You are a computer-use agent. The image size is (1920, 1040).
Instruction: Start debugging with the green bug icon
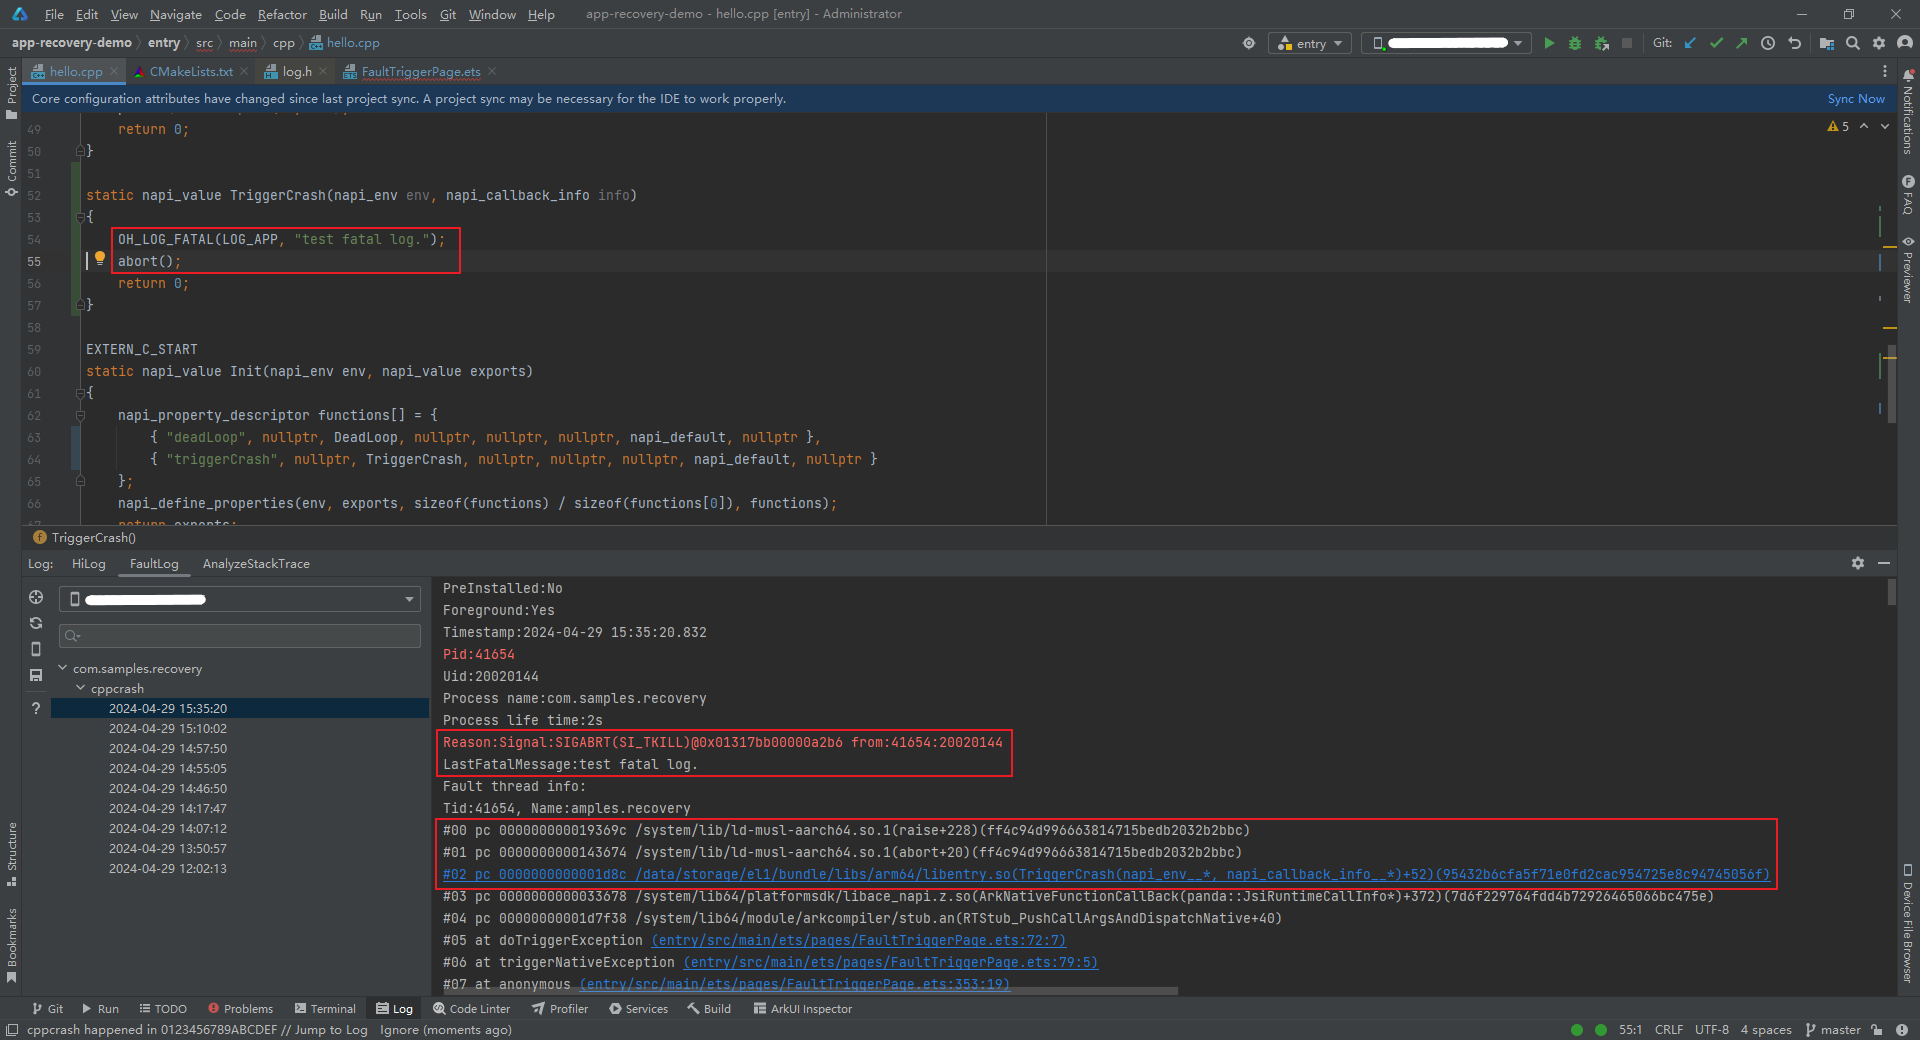[x=1575, y=43]
